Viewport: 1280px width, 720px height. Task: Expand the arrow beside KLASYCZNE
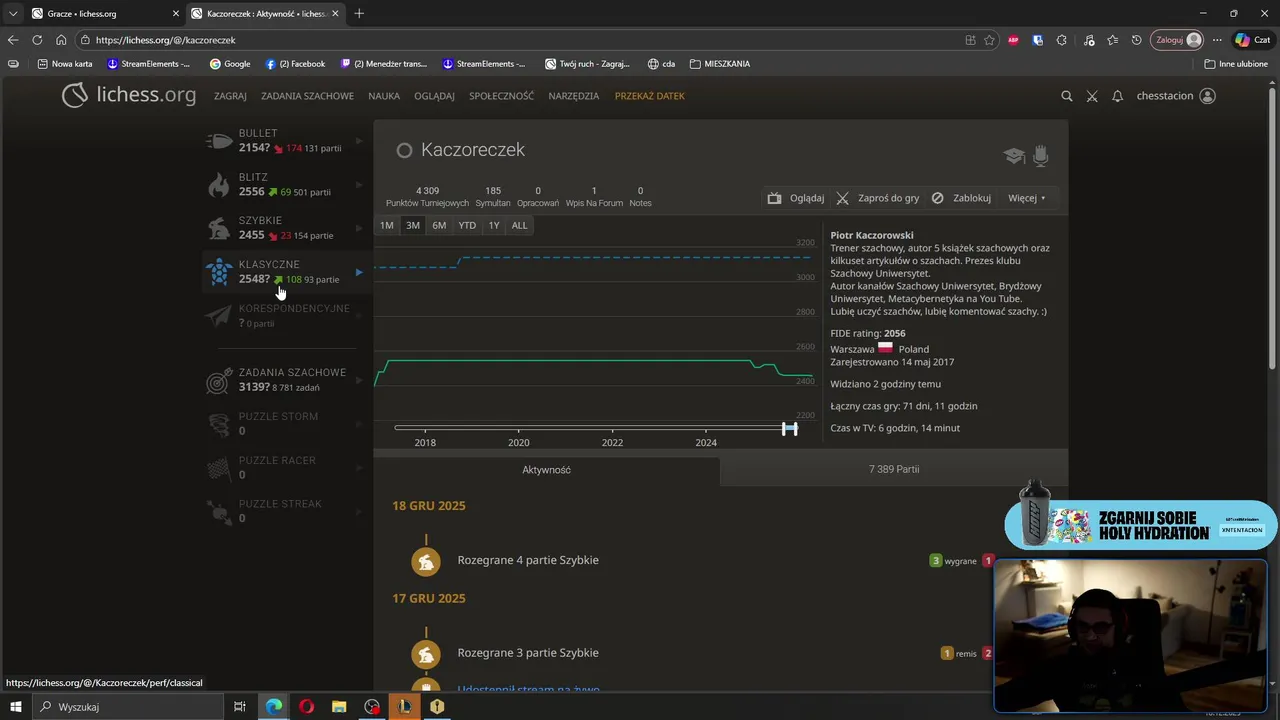(359, 272)
